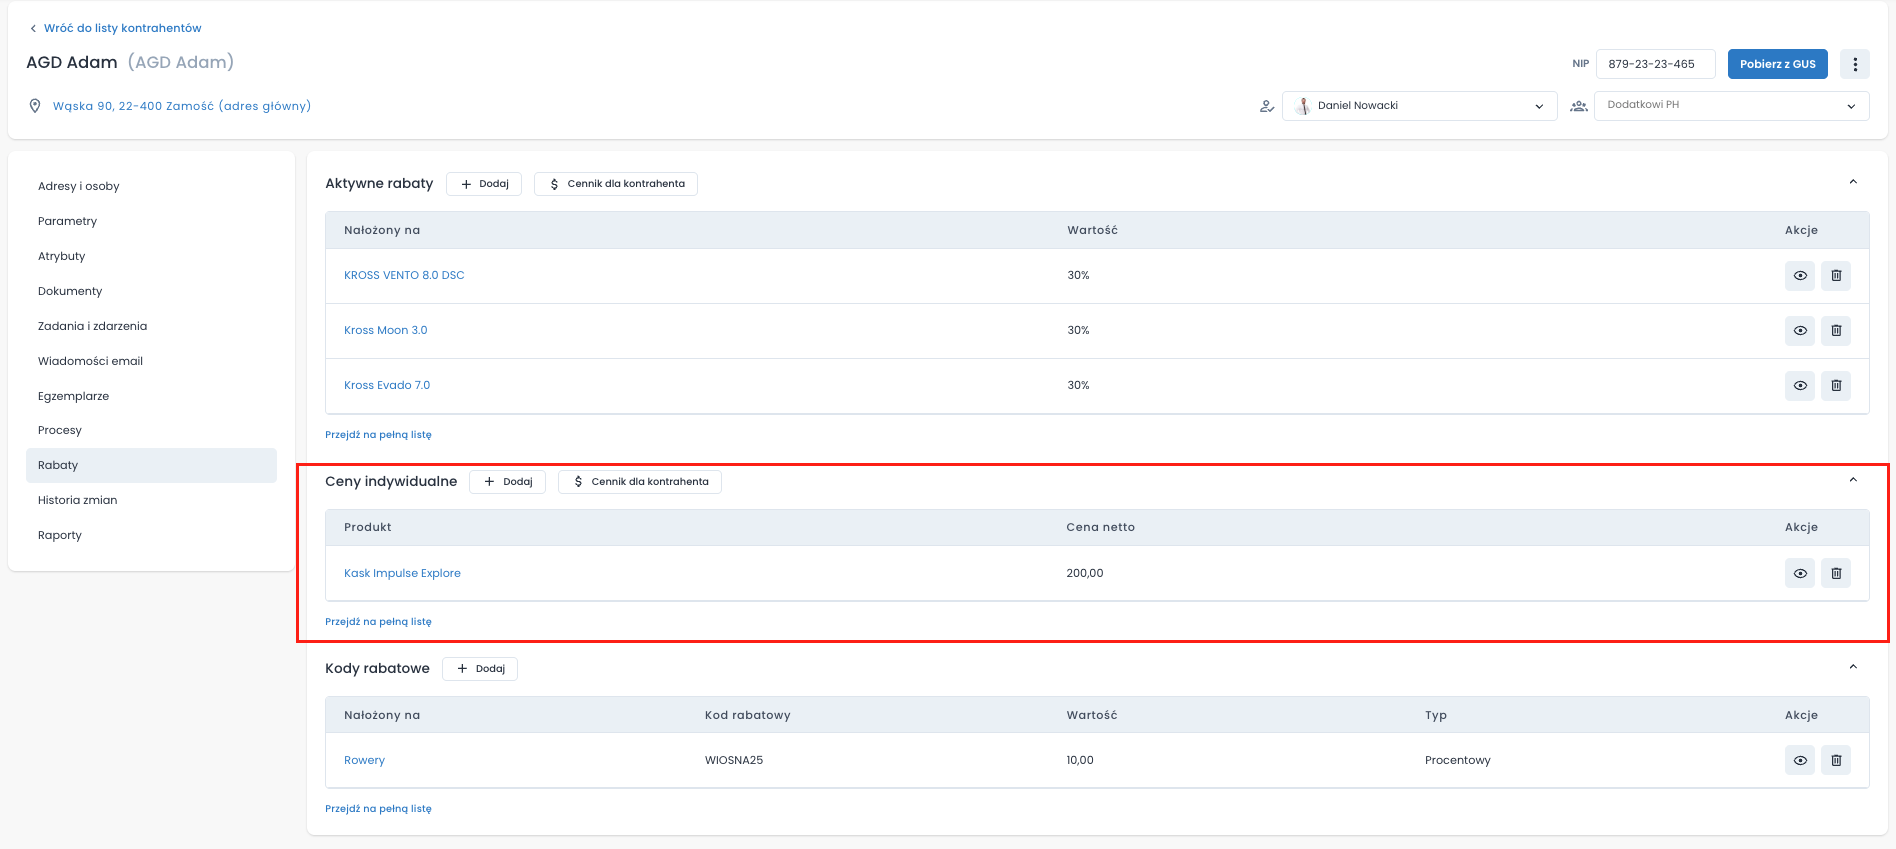This screenshot has width=1896, height=849.
Task: Click the back arrow to contractor list
Action: click(x=33, y=29)
